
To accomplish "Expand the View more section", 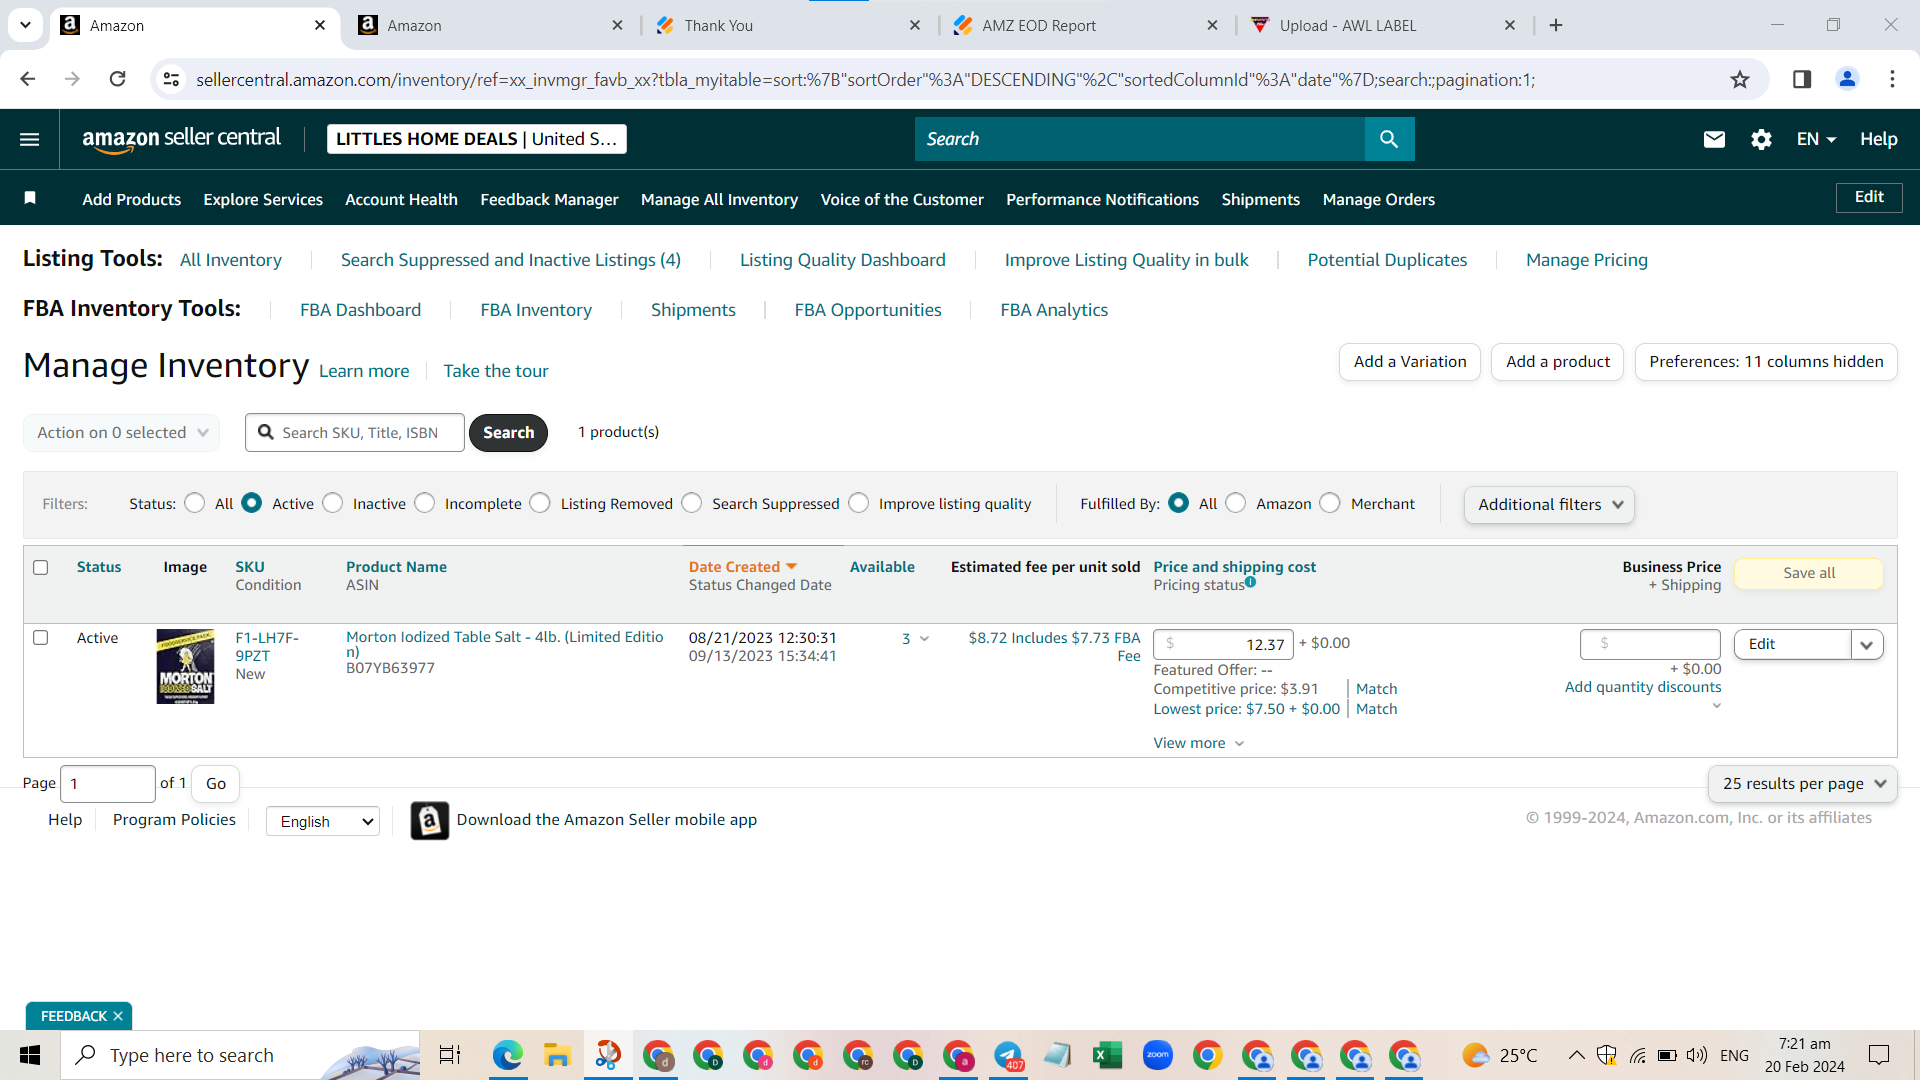I will [x=1198, y=743].
